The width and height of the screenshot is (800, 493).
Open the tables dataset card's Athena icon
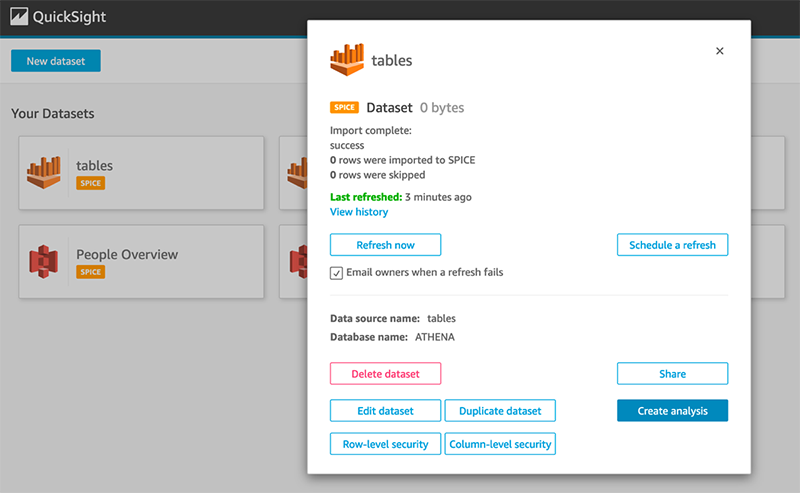point(44,172)
